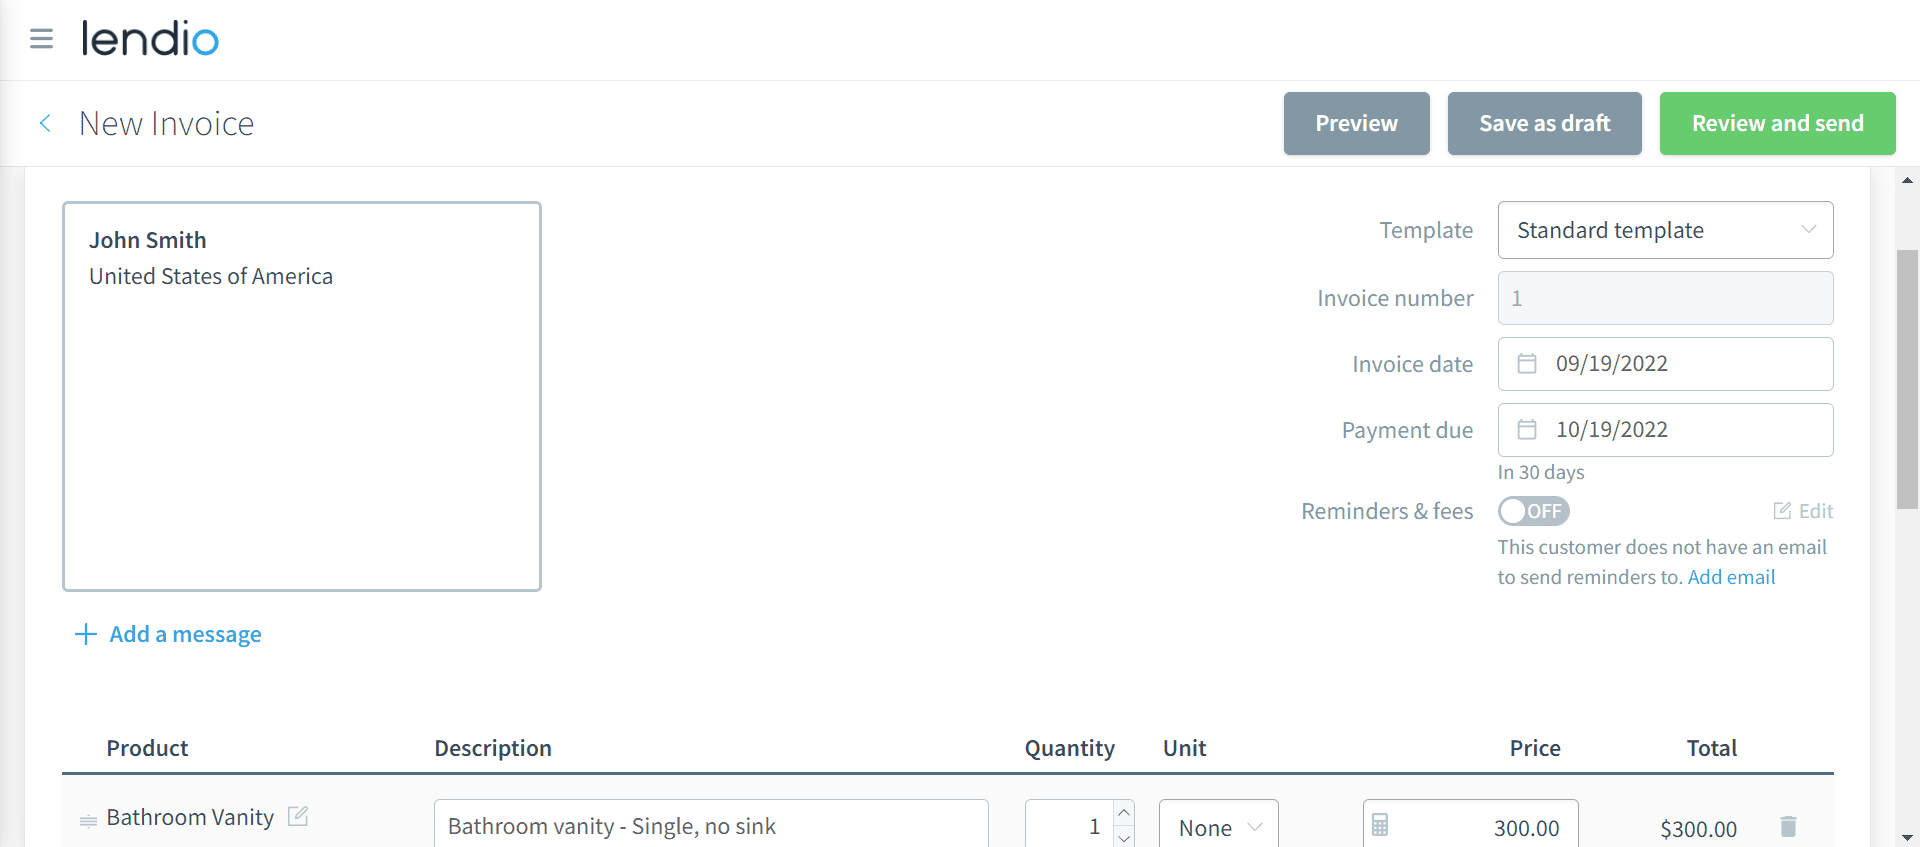Screen dimensions: 1920x847
Task: Toggle the Reminders & fees switch
Action: [1533, 511]
